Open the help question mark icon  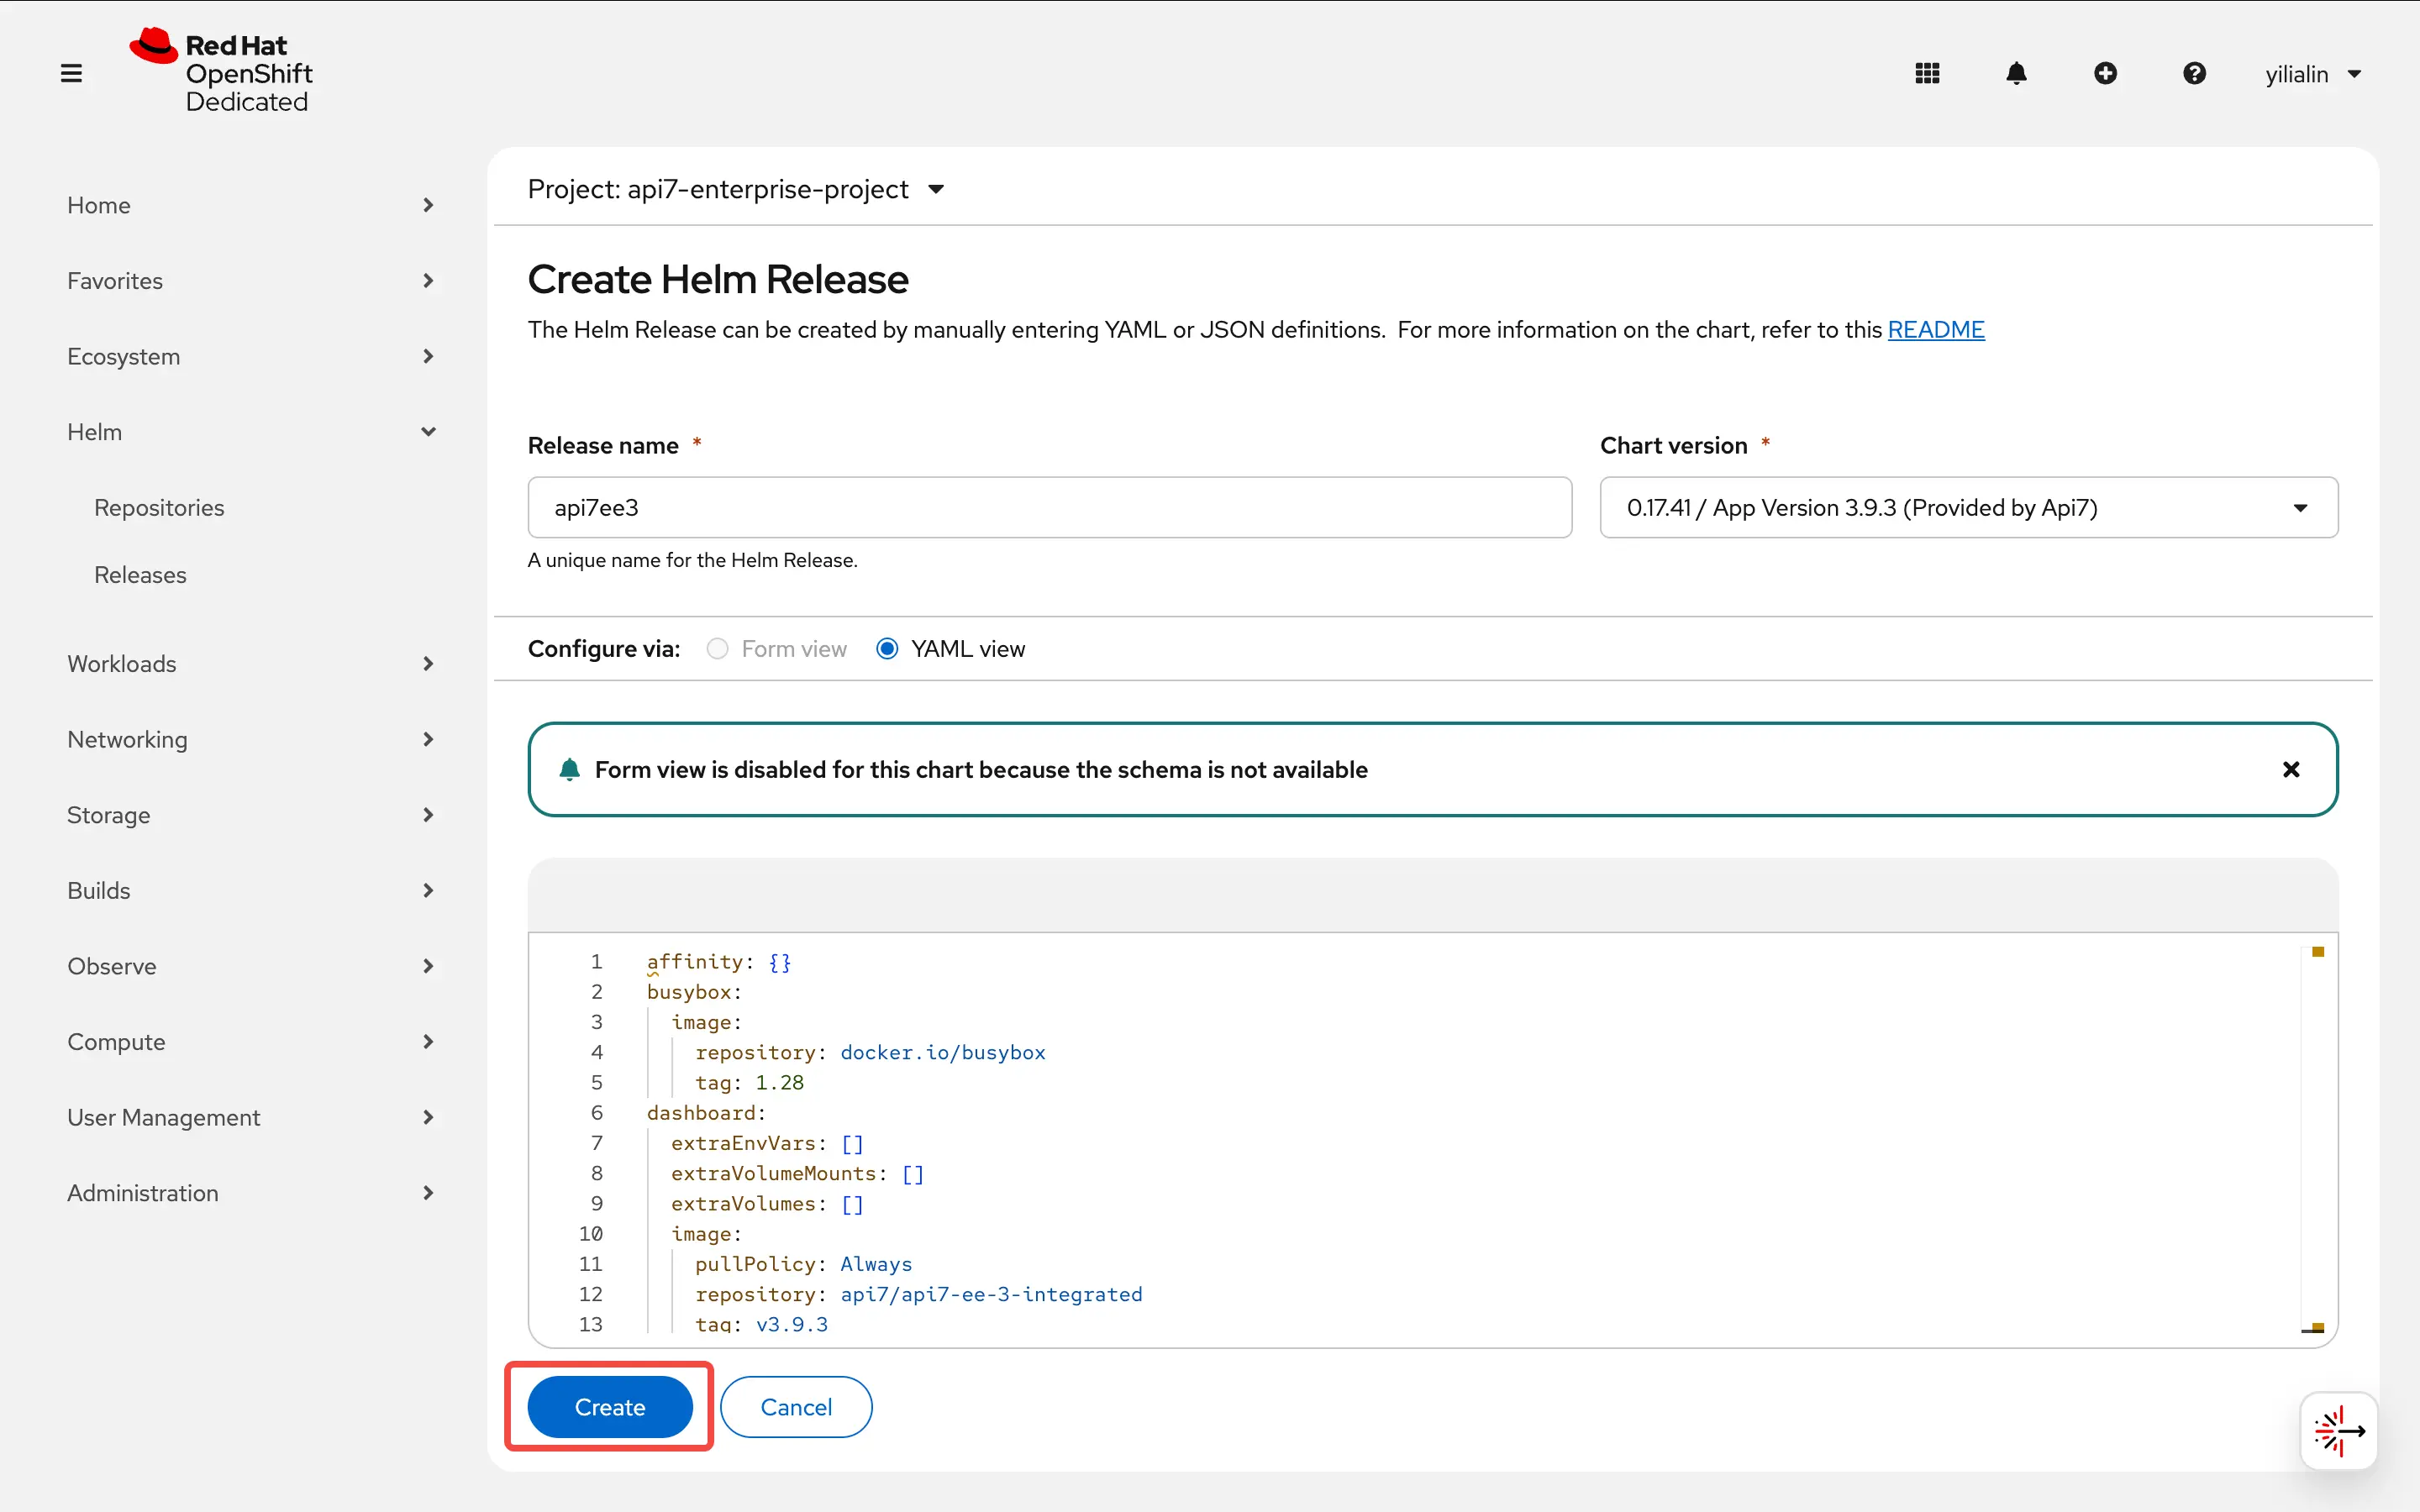tap(2194, 74)
